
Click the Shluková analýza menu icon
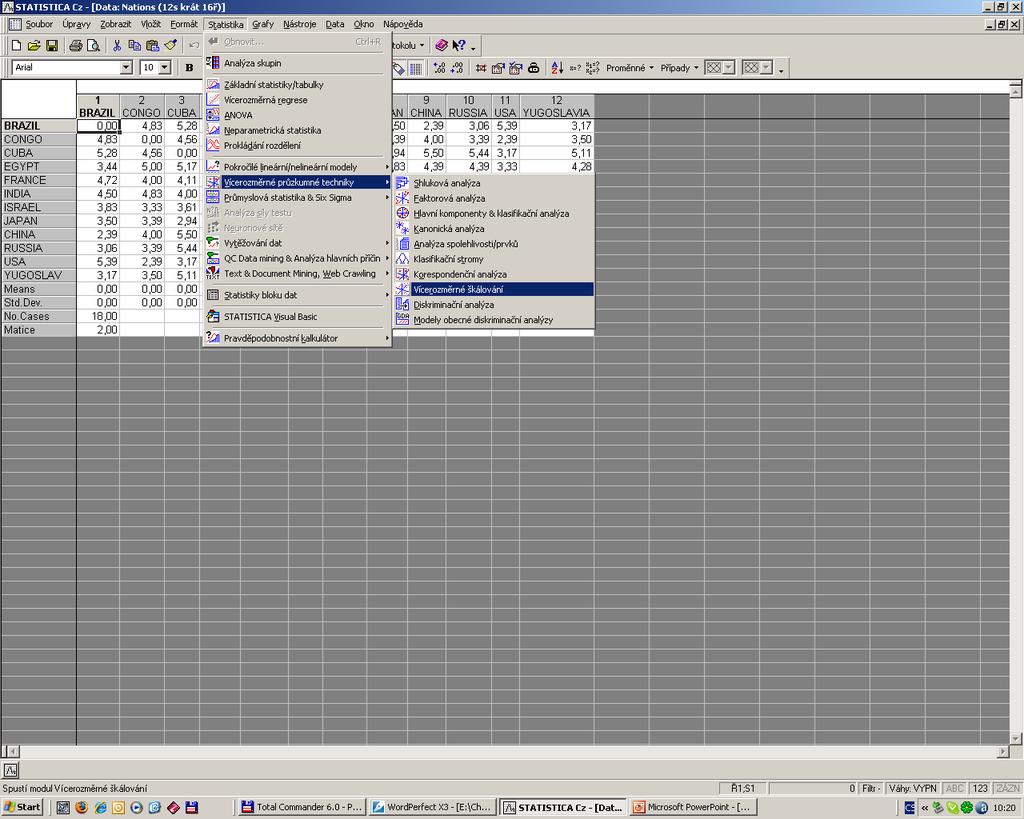click(x=402, y=183)
